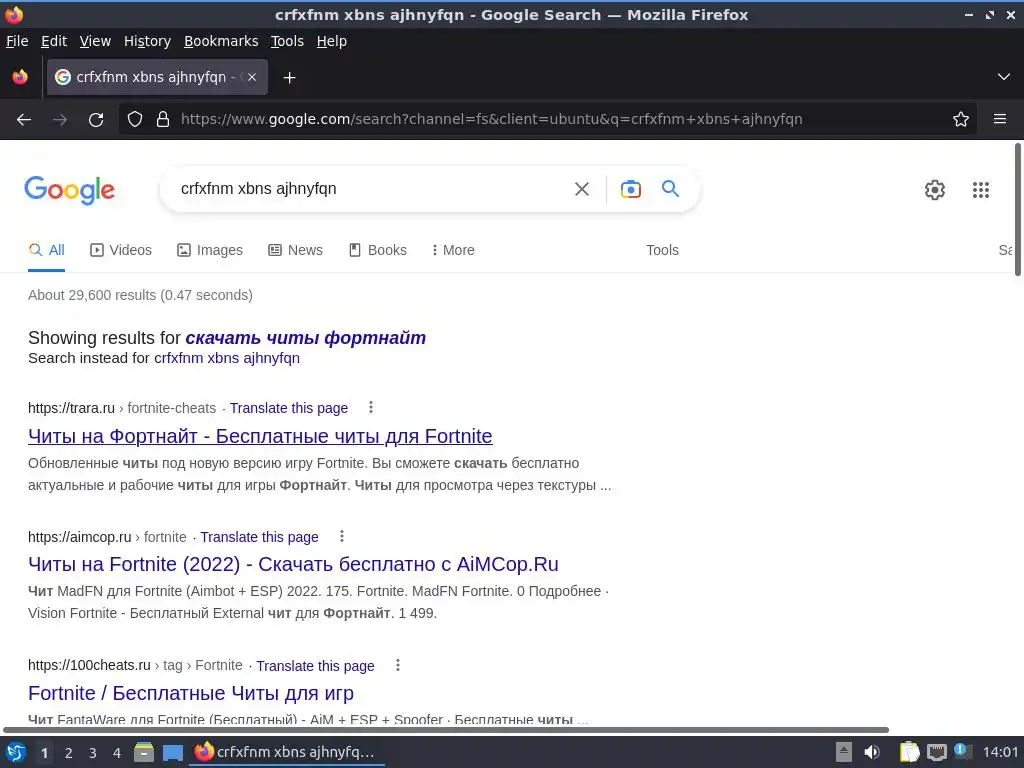Translate the trara.ru result page
The height and width of the screenshot is (768, 1024).
289,408
